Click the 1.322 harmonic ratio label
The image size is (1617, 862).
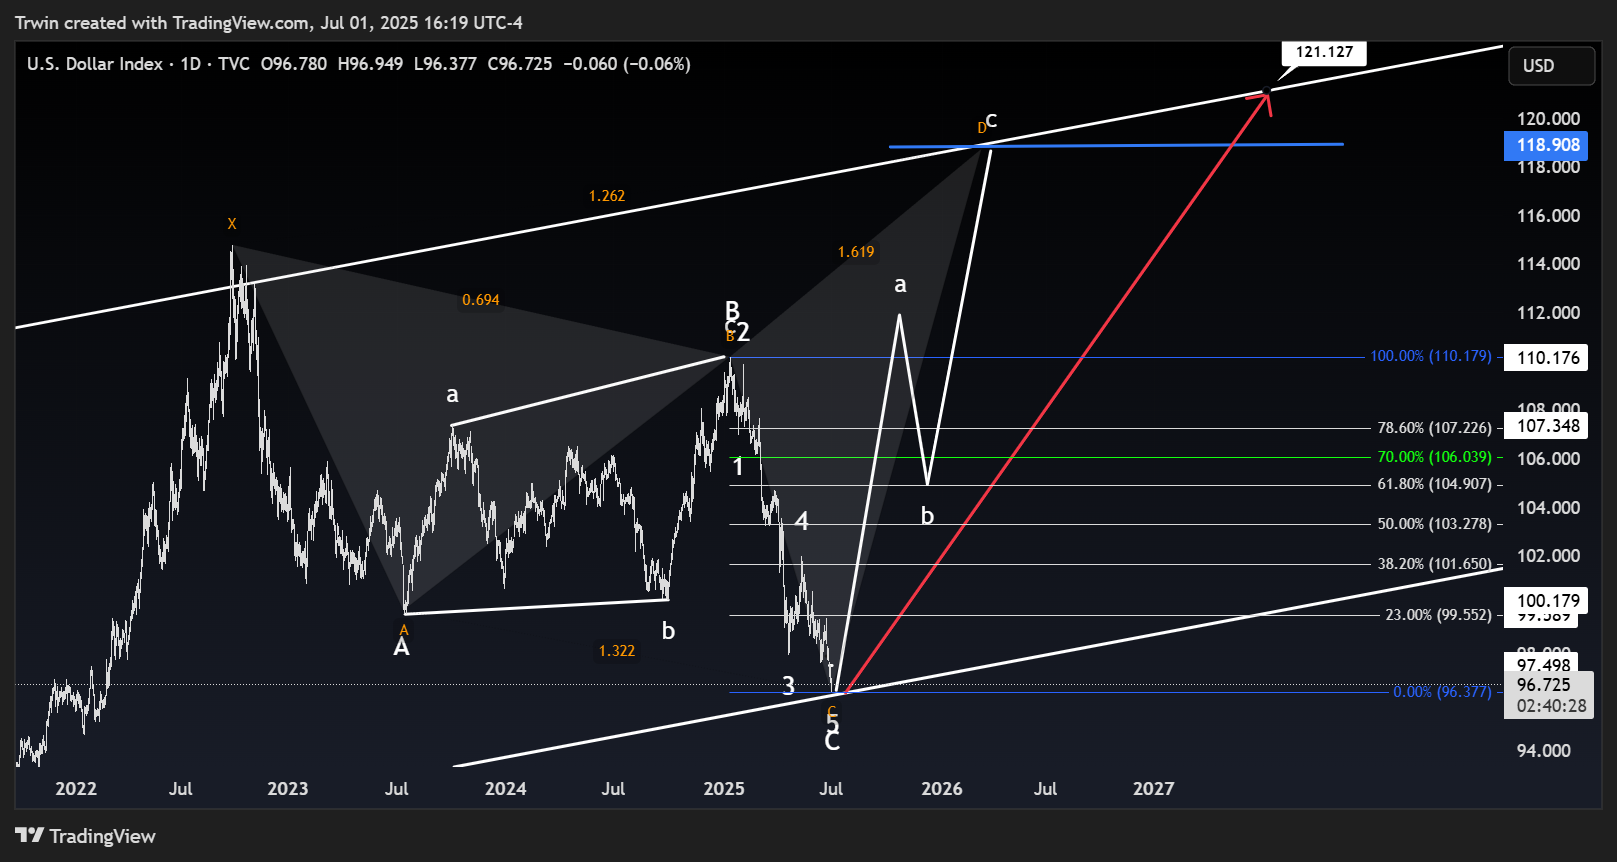(616, 651)
